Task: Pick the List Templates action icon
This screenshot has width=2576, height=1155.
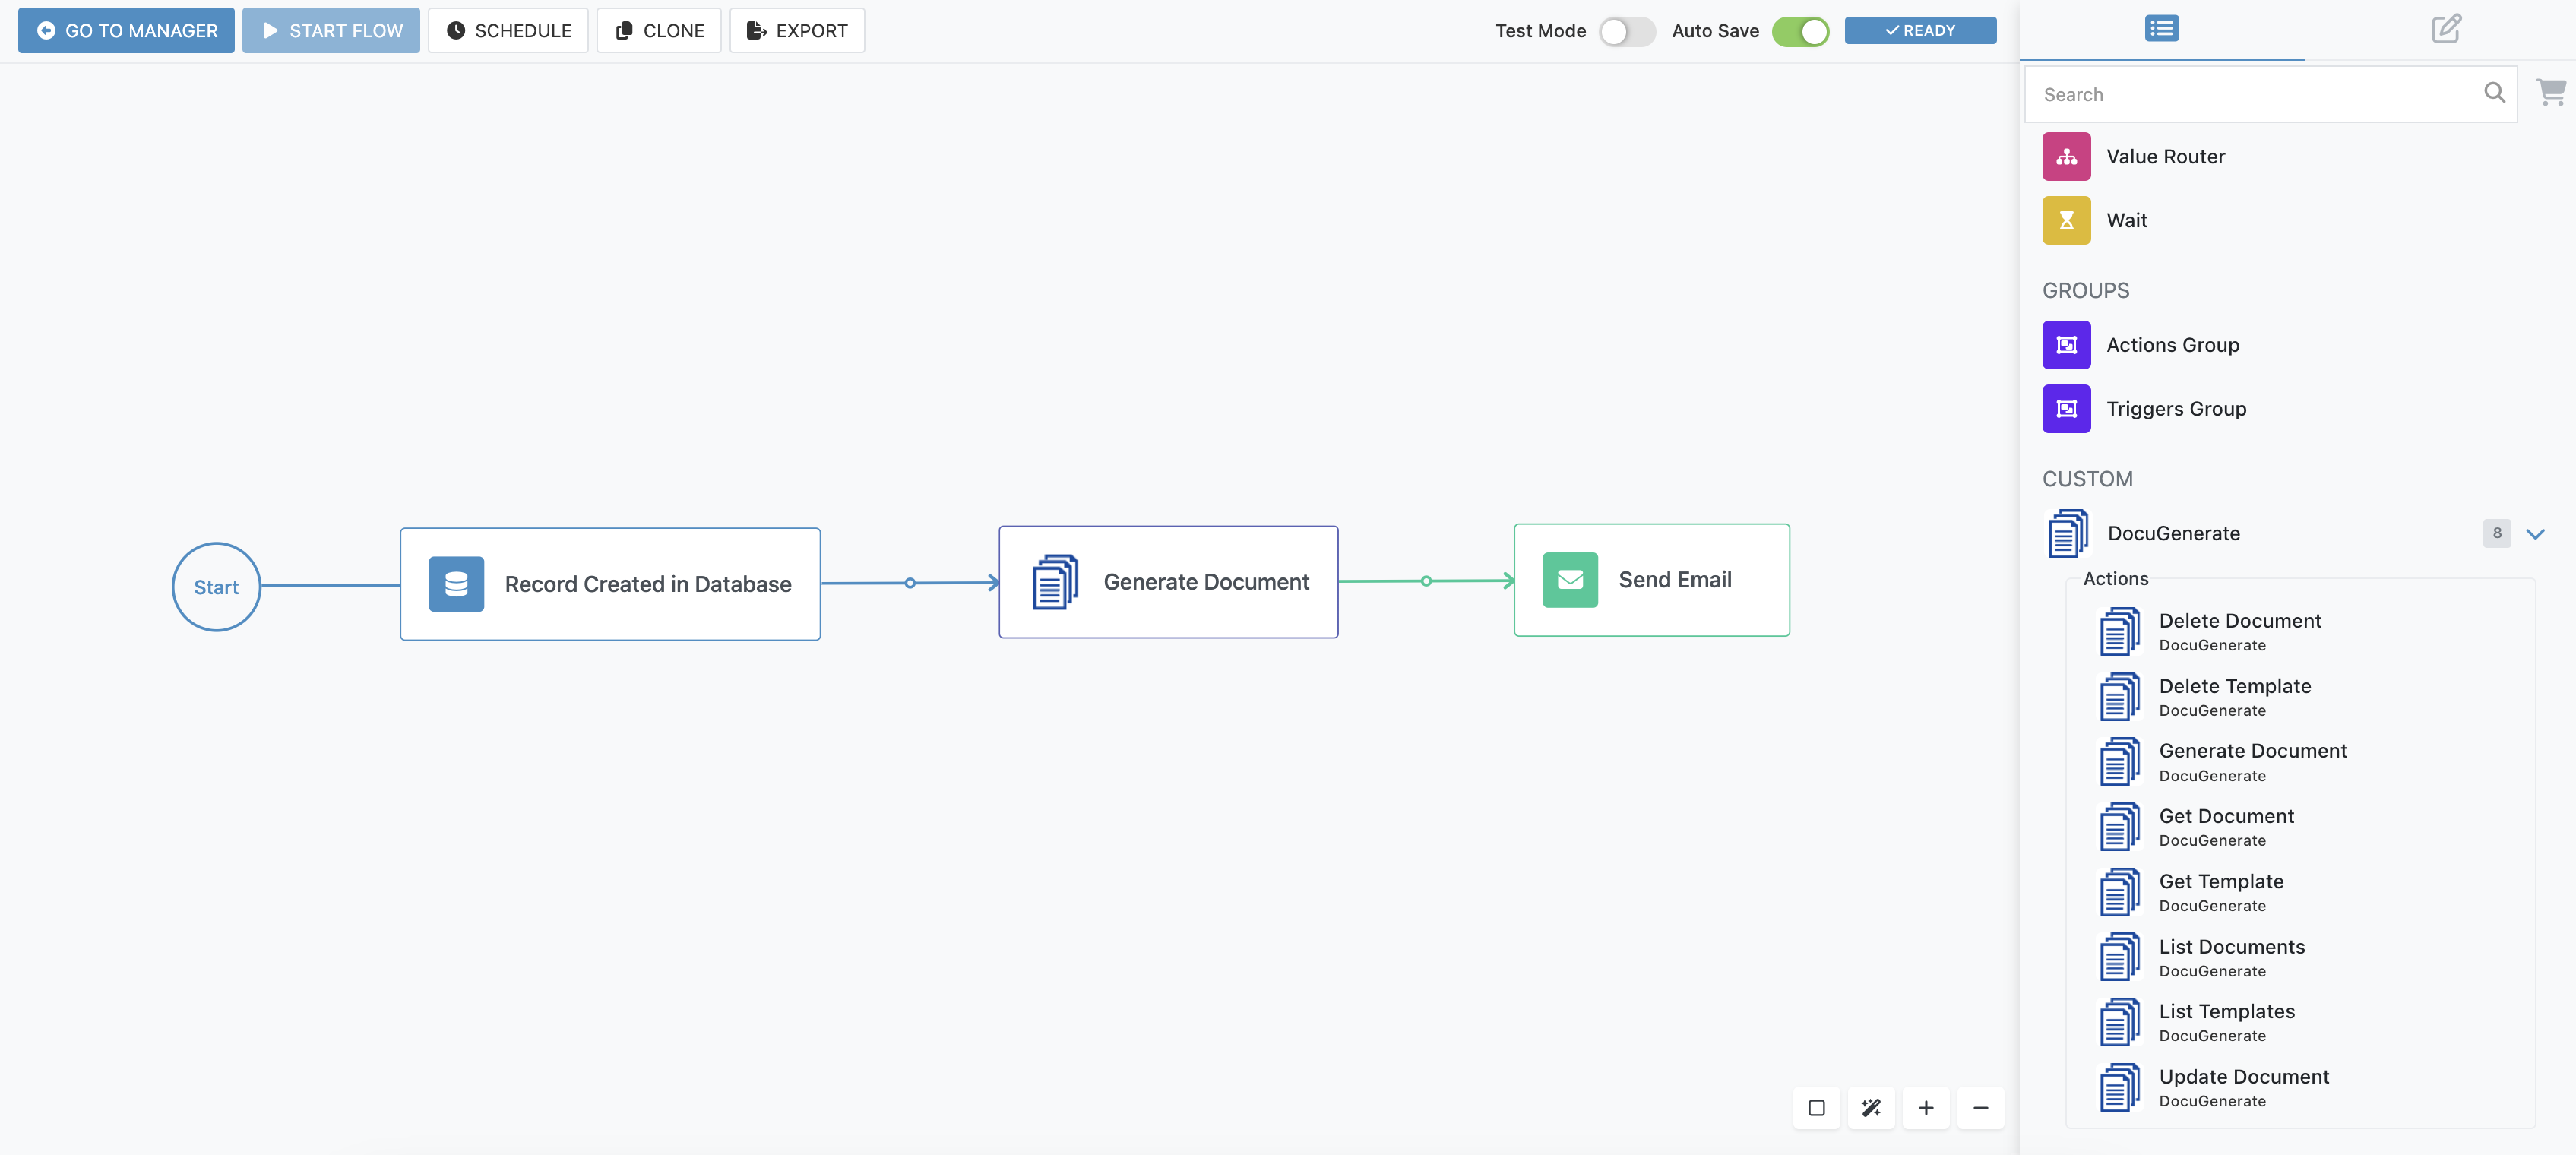Action: 2120,1021
